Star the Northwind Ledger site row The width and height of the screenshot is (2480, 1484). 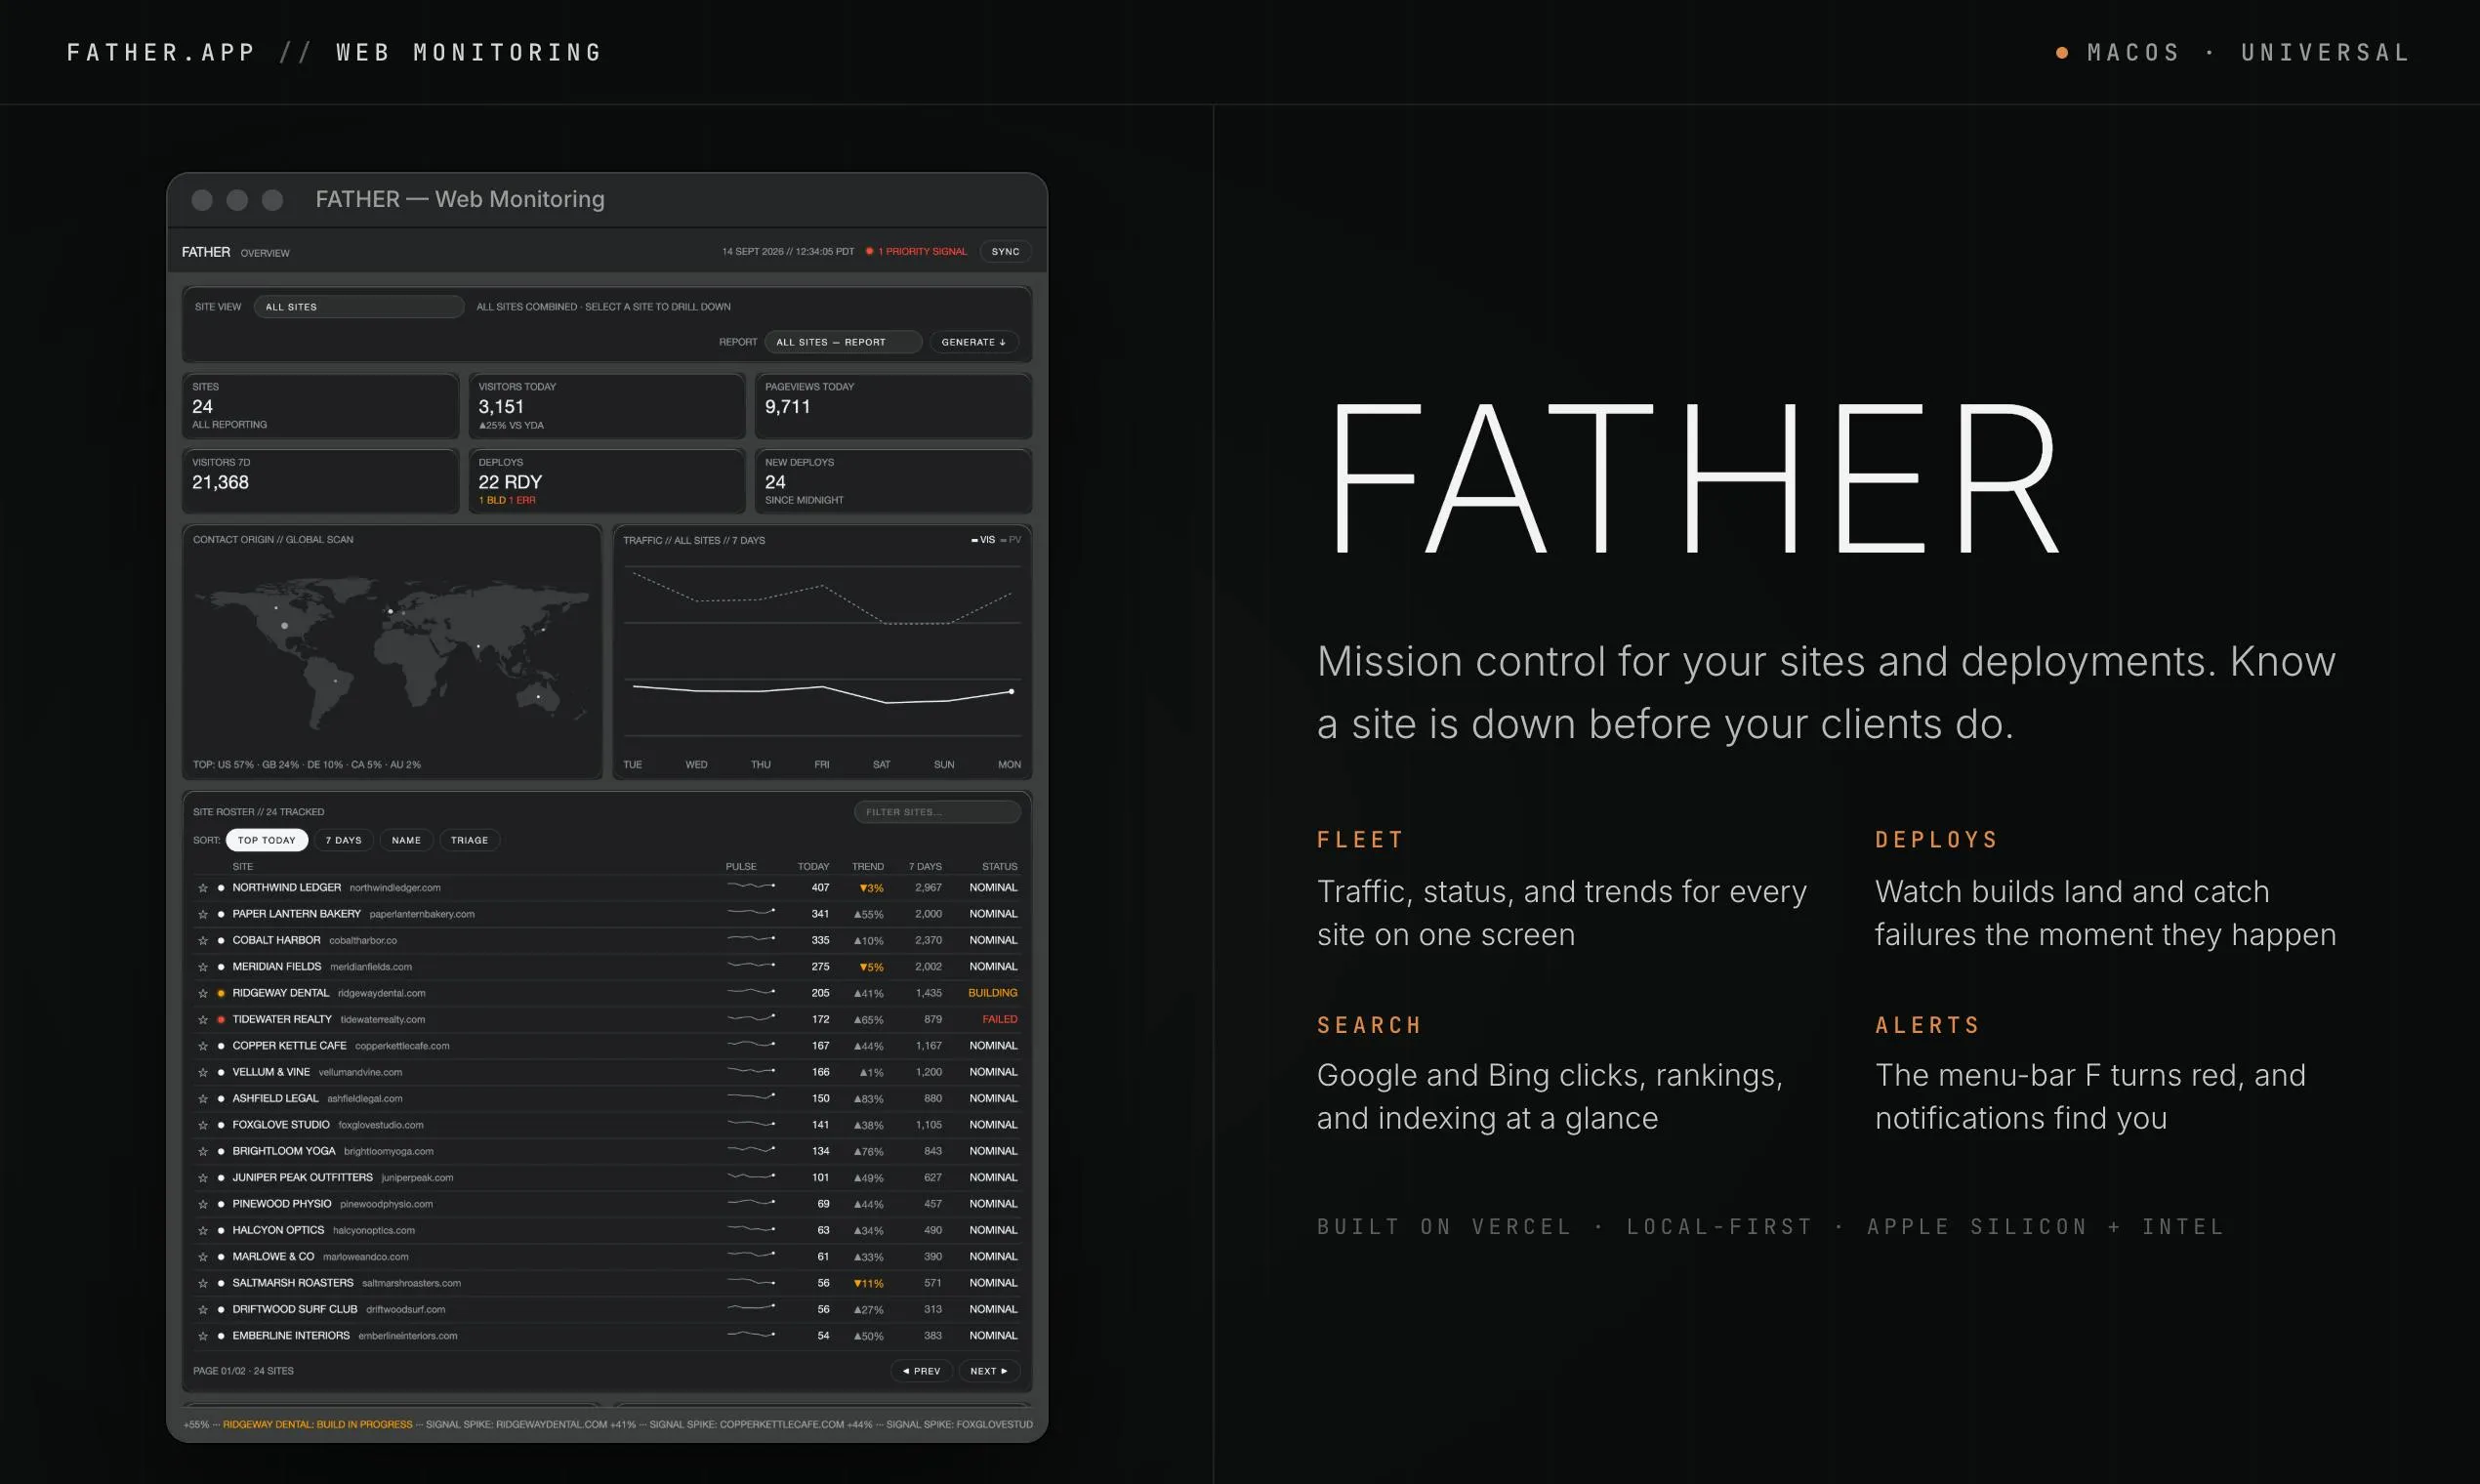tap(203, 888)
